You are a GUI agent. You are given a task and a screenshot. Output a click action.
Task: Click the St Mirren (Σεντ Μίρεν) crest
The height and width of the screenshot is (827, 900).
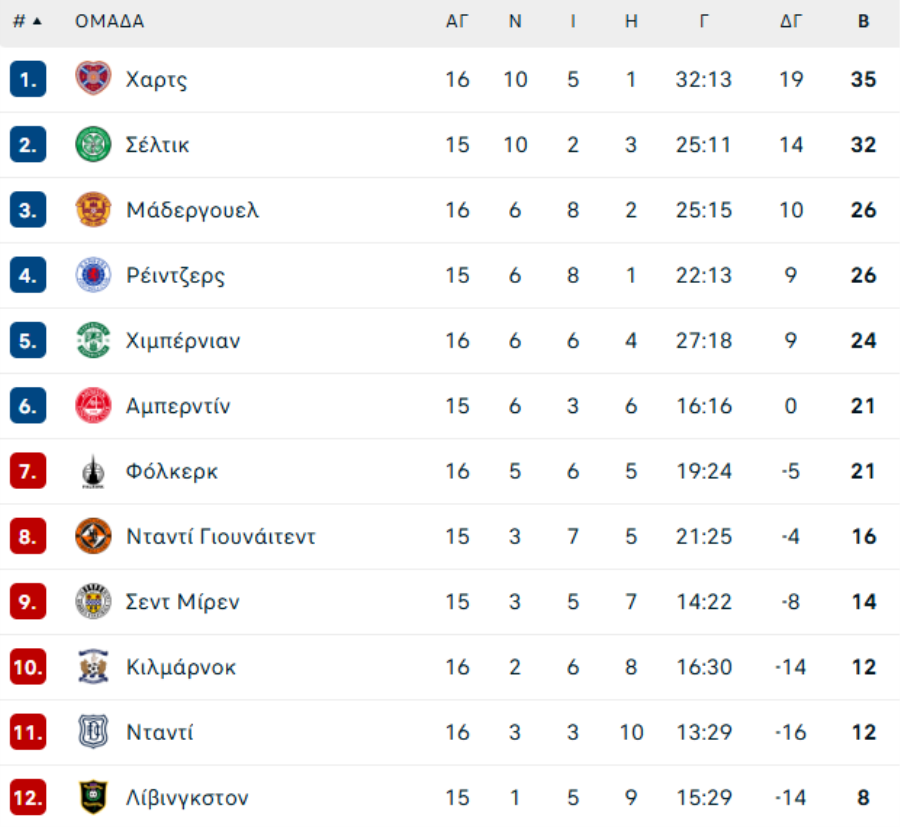click(x=93, y=602)
